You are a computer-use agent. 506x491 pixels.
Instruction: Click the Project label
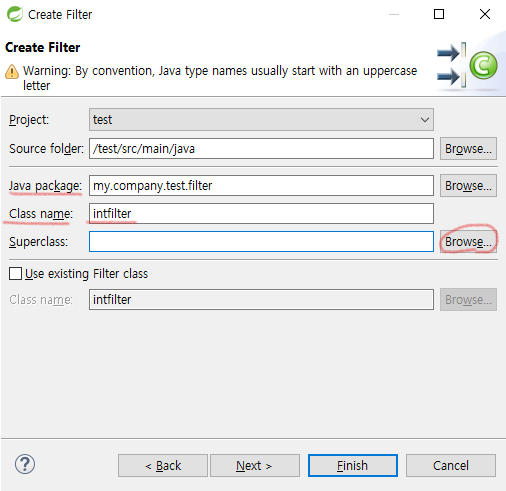[x=29, y=120]
